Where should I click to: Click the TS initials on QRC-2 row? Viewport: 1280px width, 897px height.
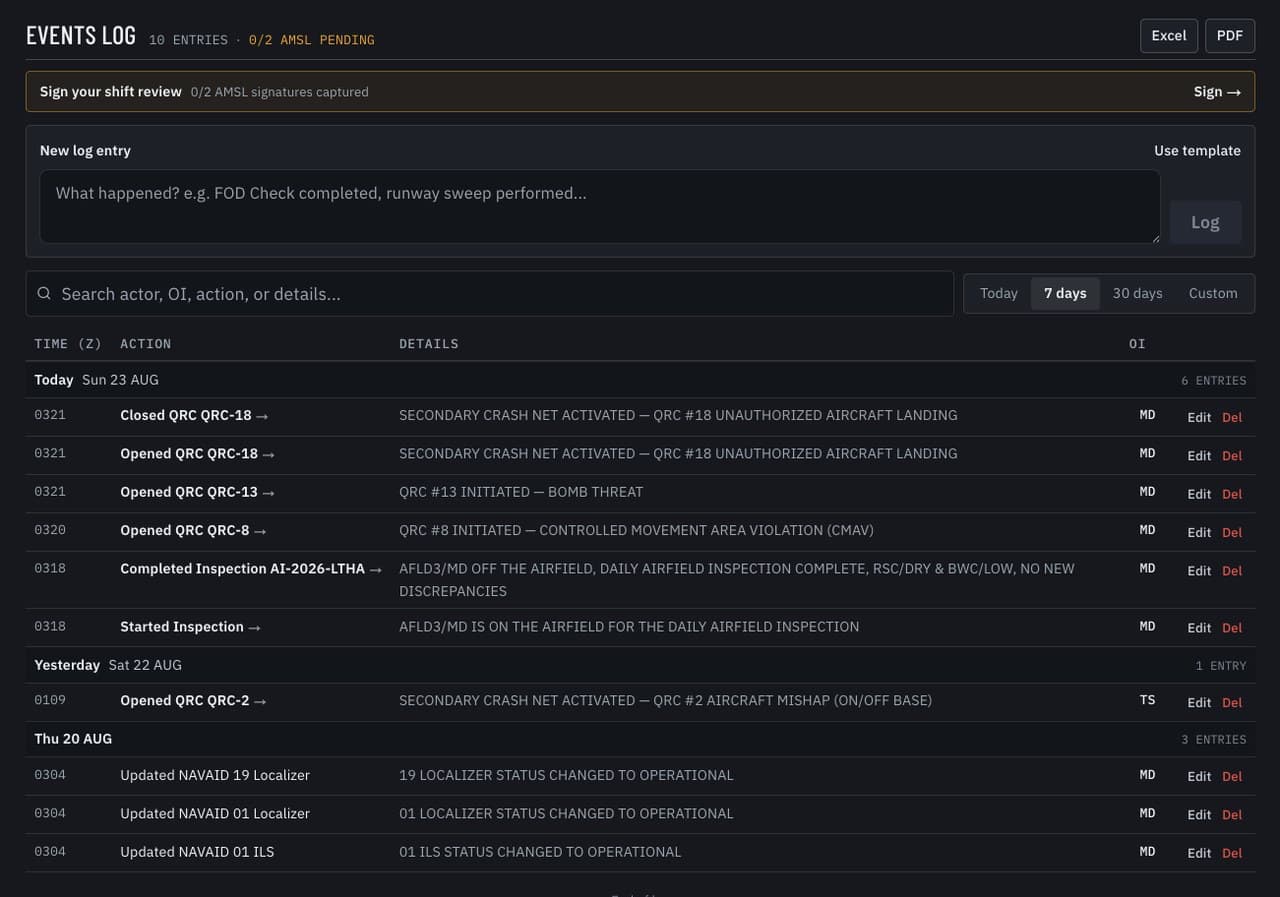[1147, 700]
